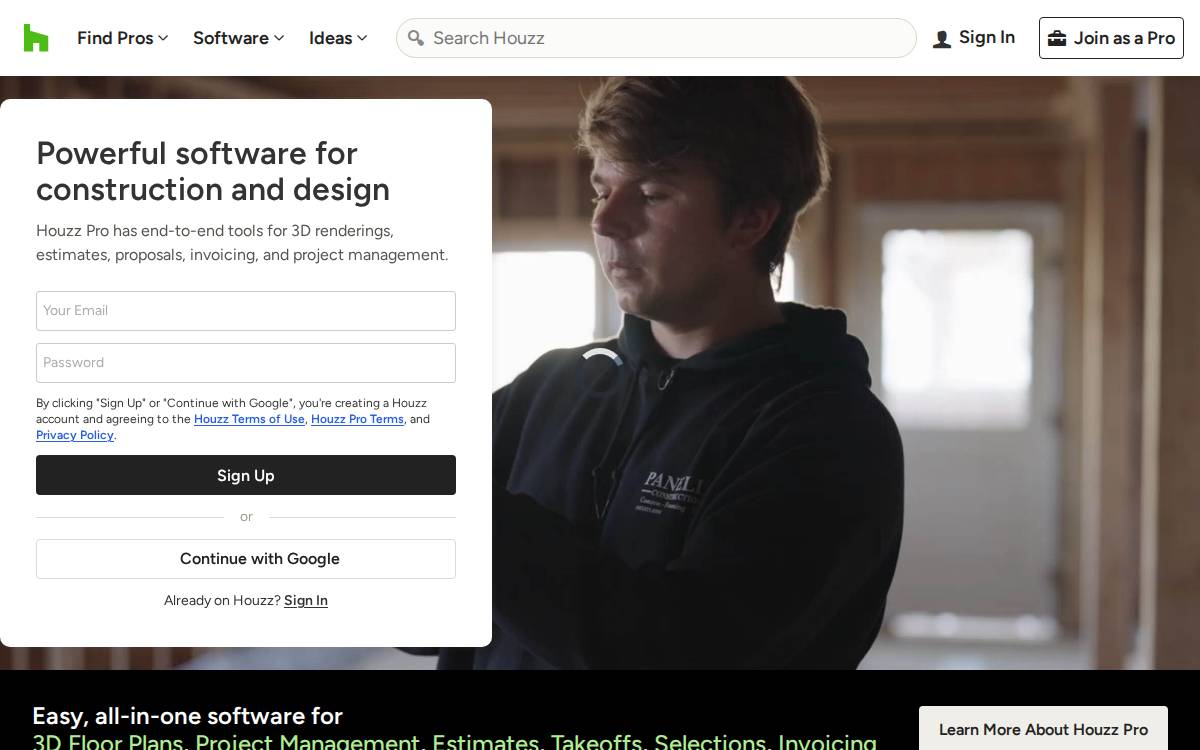Click the Join as a Pro button

1111,38
